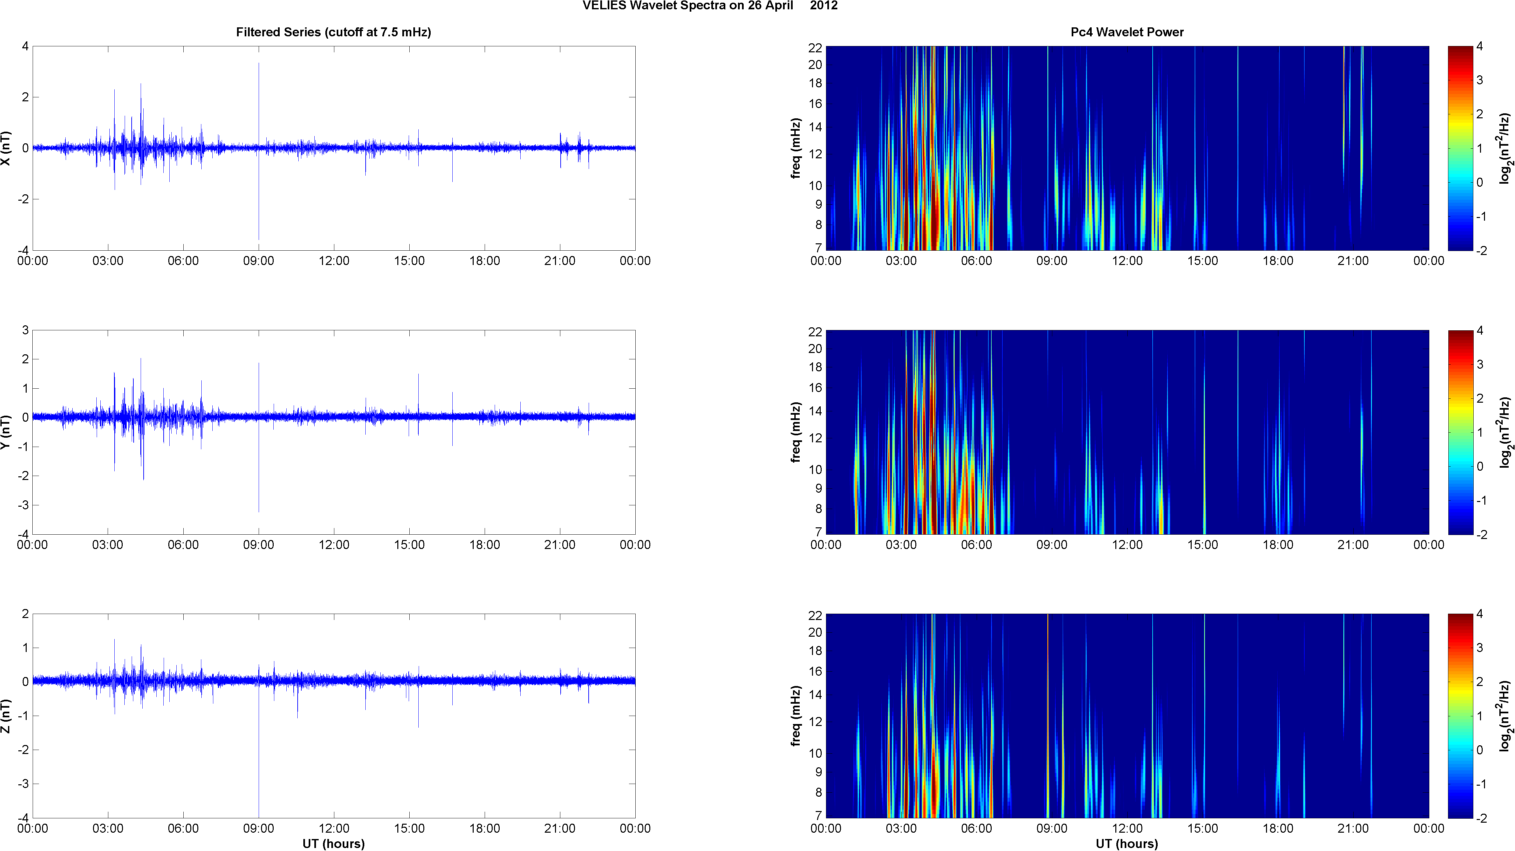Select the Pc4 Wavelet Power title
This screenshot has width=1515, height=851.
click(x=1127, y=32)
